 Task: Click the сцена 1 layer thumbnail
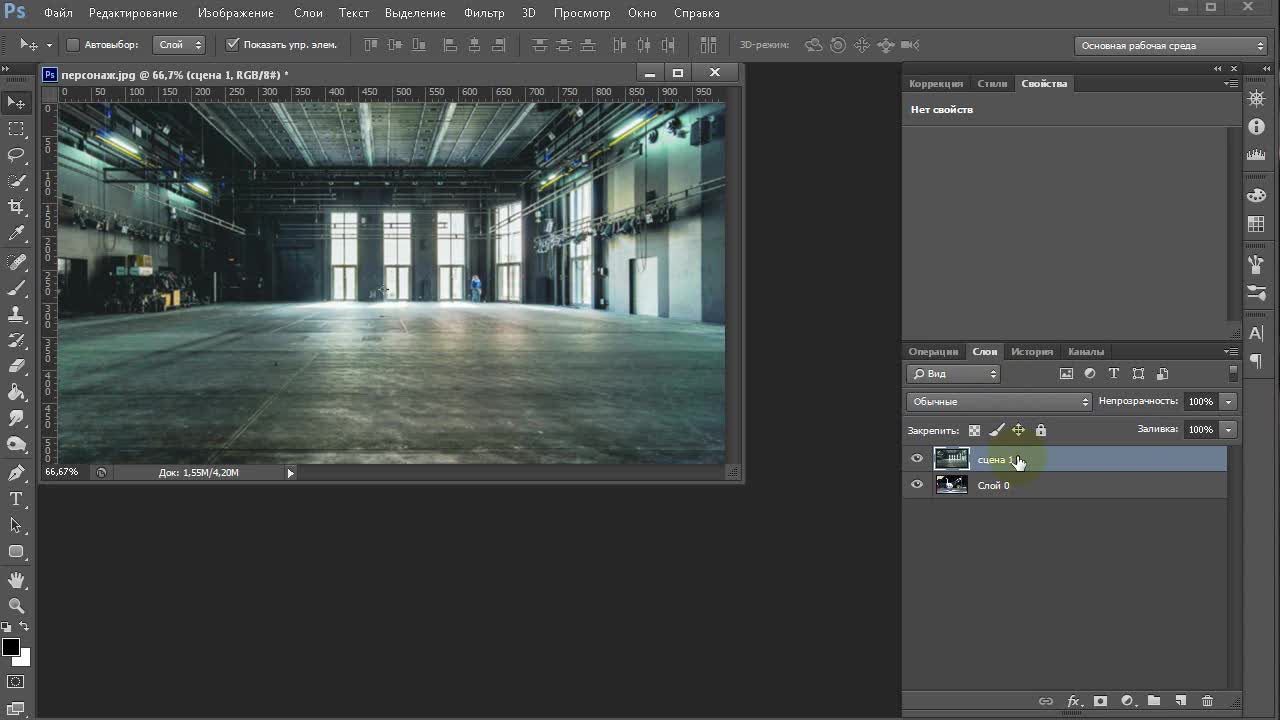(951, 459)
